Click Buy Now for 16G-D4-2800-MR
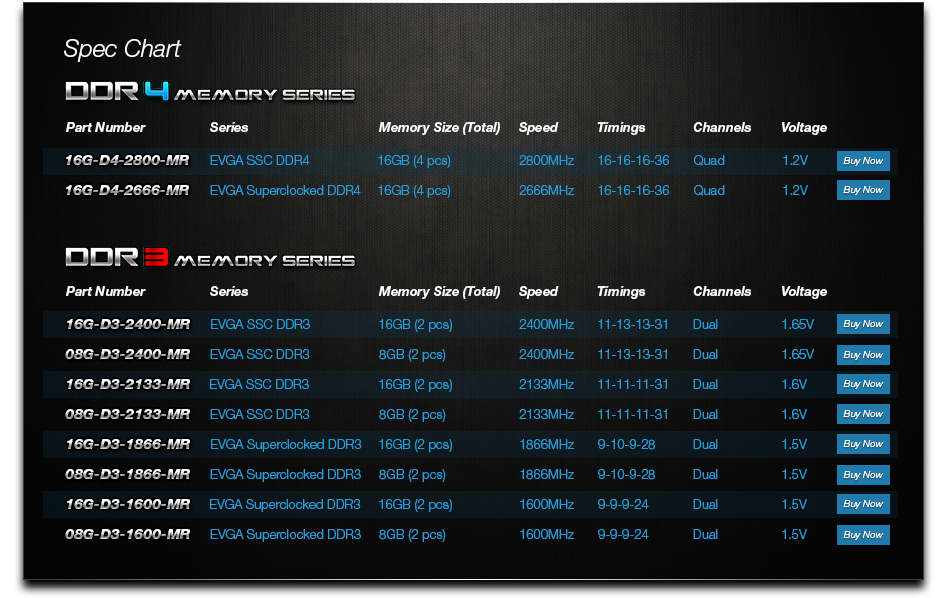 (863, 161)
